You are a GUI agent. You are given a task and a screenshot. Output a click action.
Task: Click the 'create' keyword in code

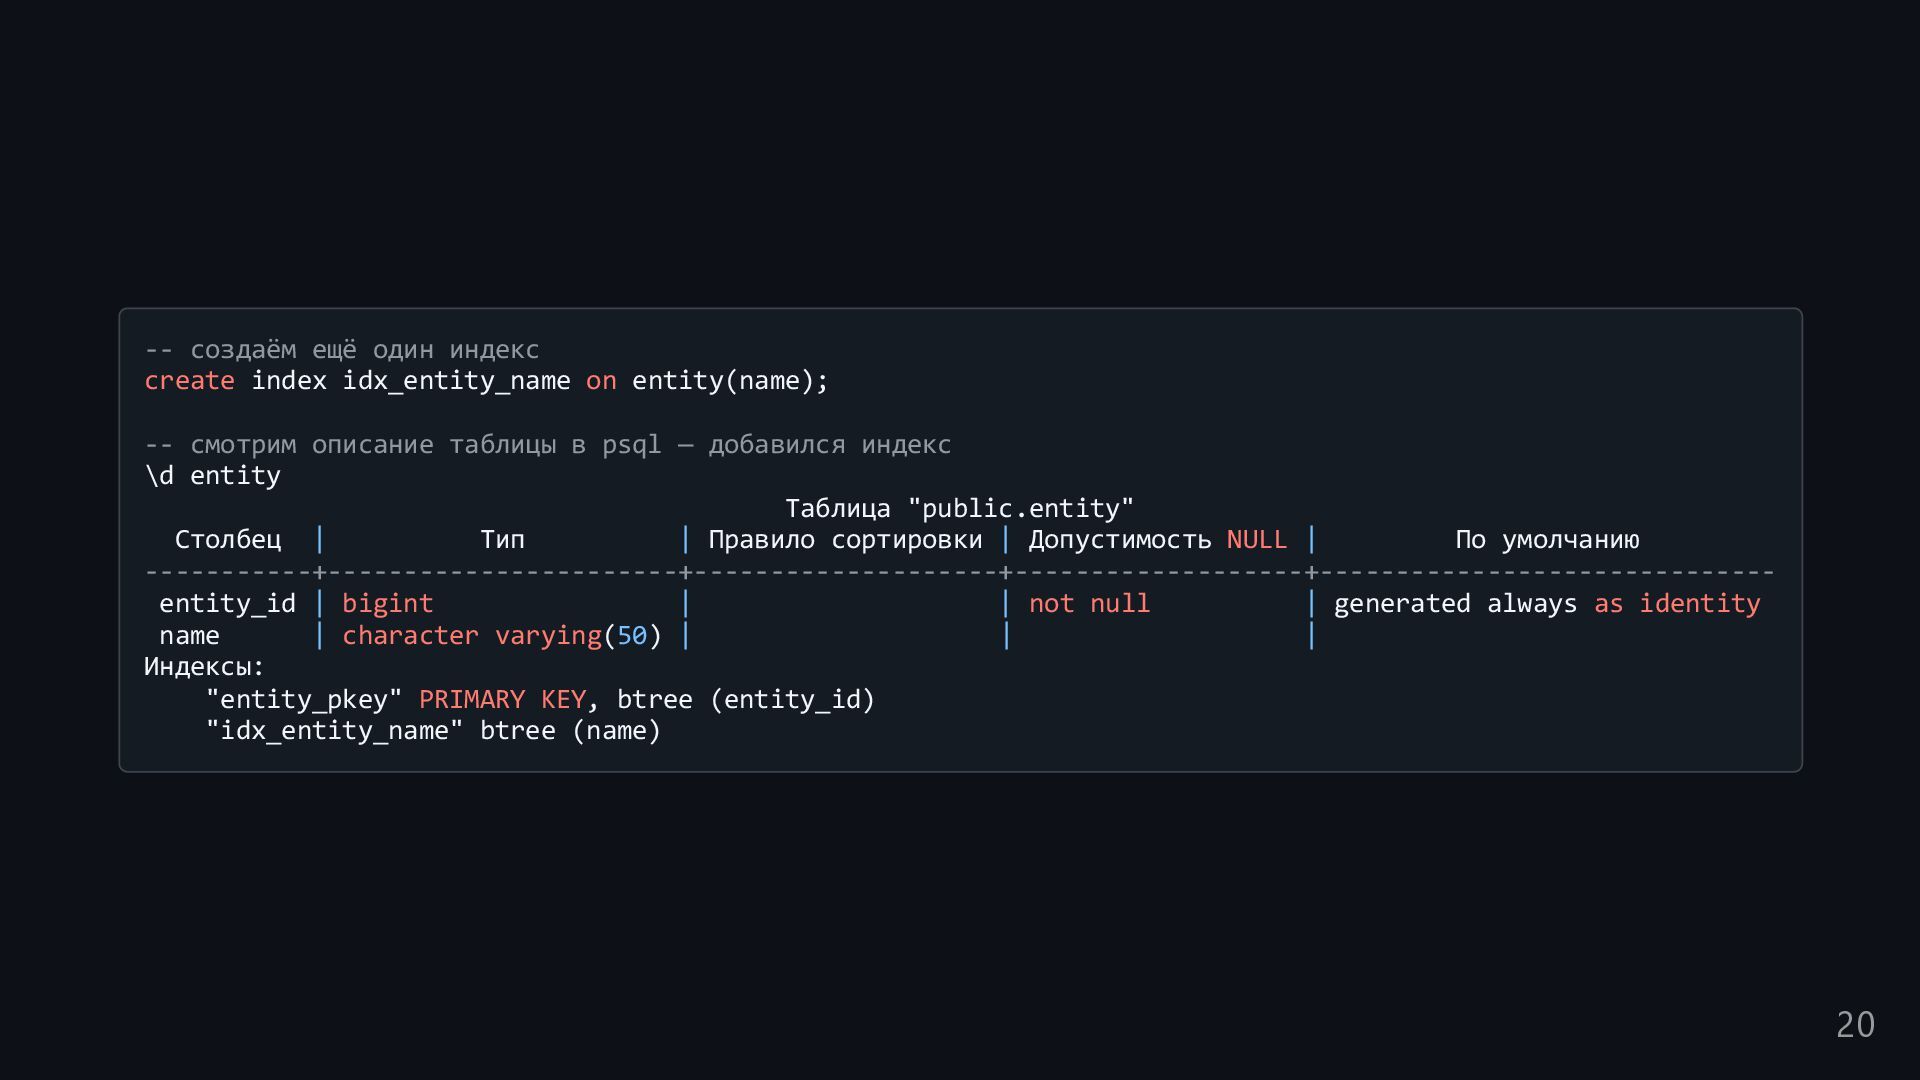click(189, 381)
